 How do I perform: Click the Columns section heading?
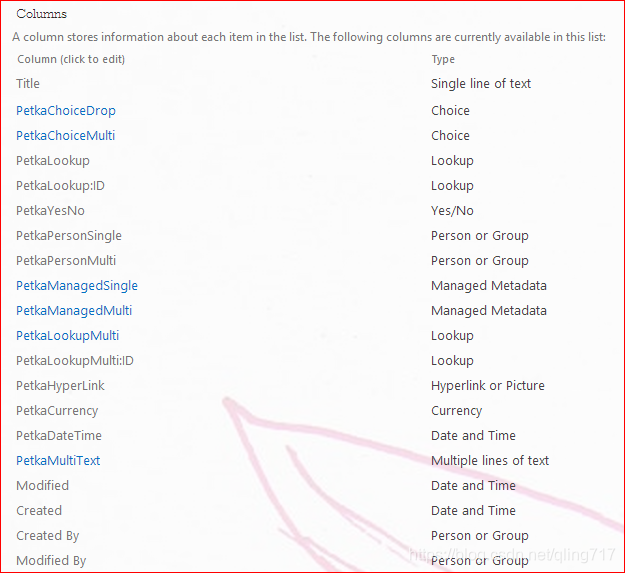[41, 14]
